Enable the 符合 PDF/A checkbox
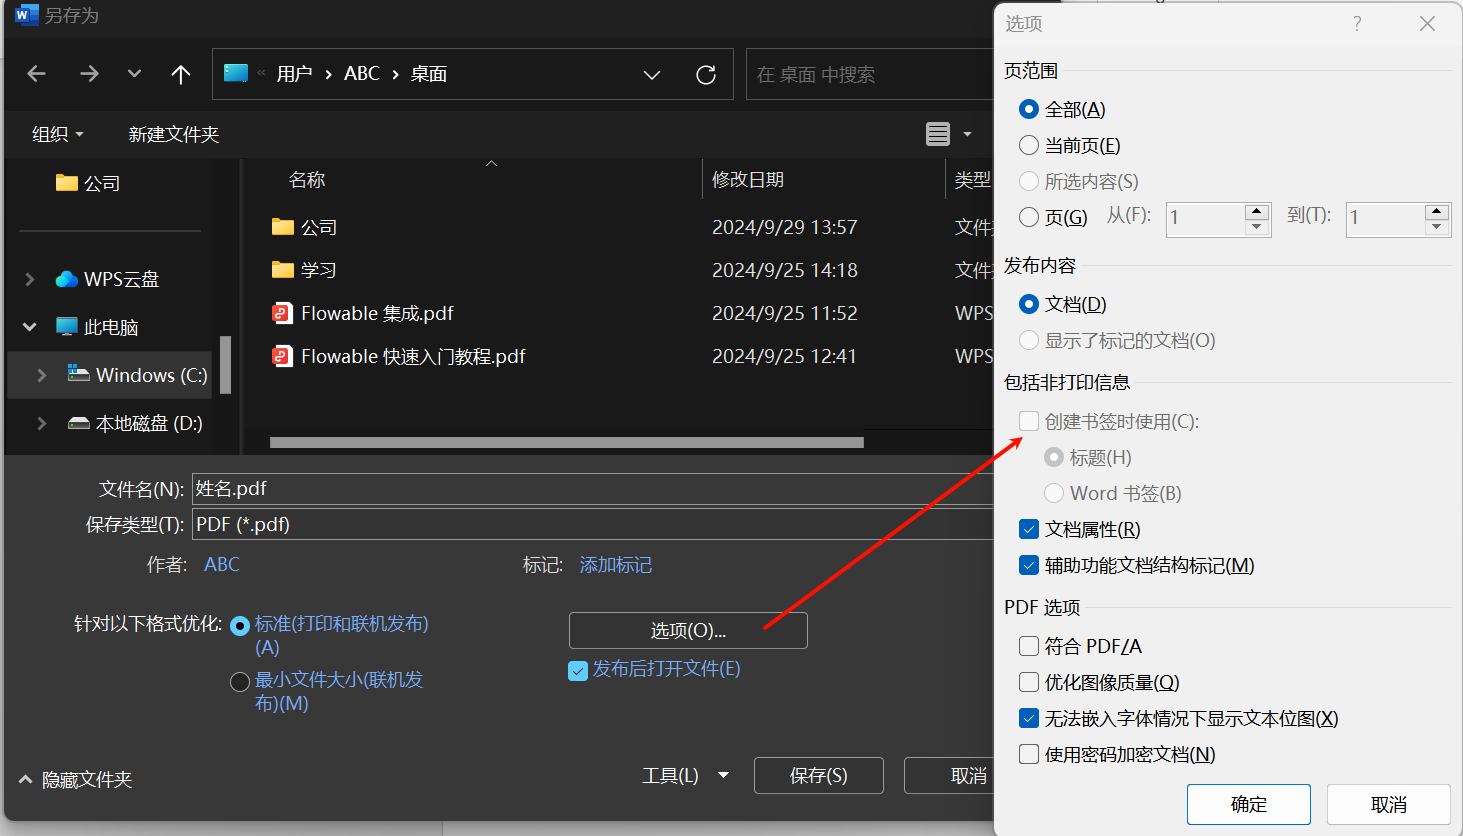 click(1029, 647)
